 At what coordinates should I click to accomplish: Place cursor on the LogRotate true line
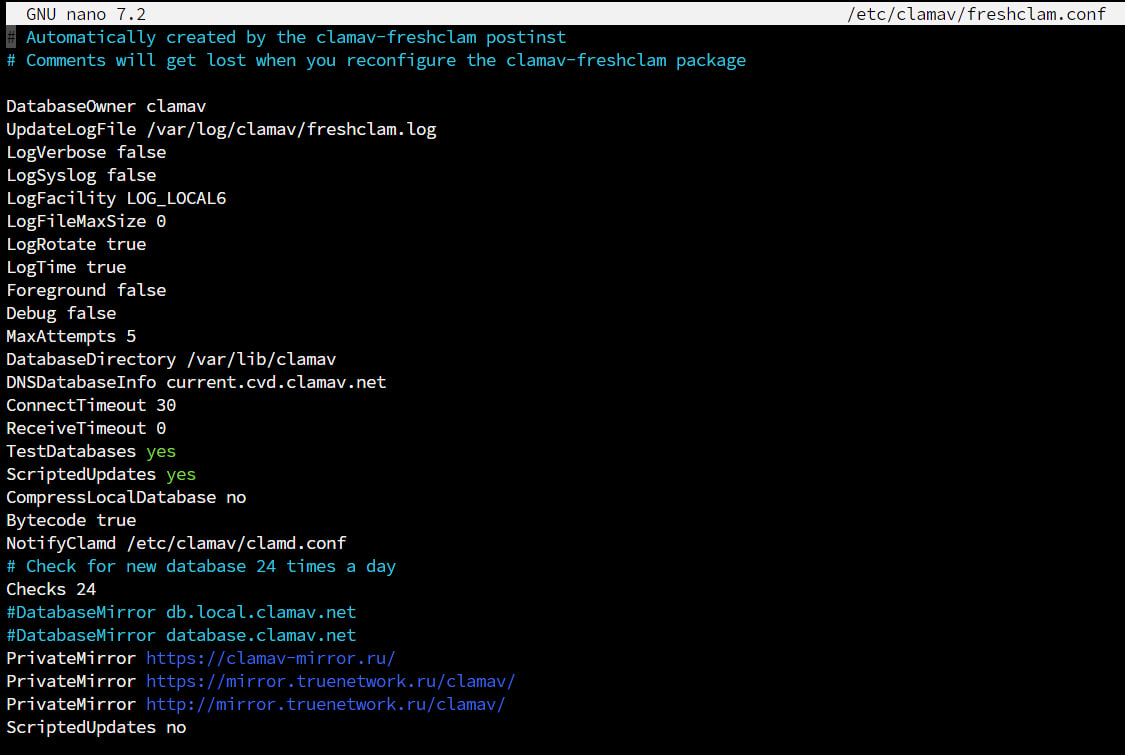coord(76,244)
